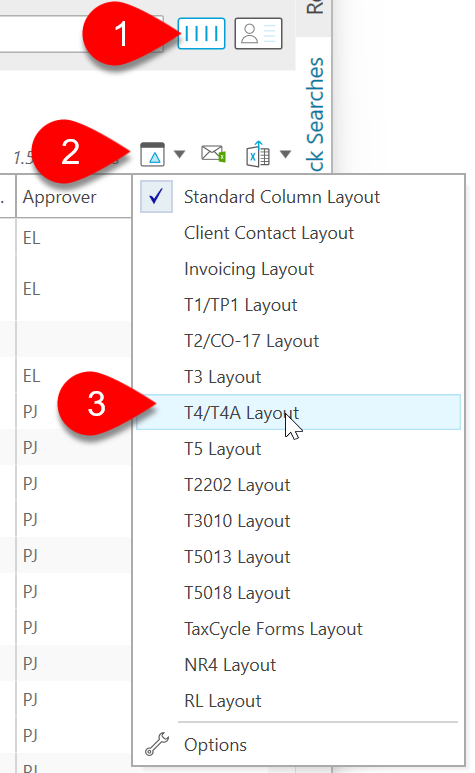Pick NR4 Layout
The width and height of the screenshot is (475, 773).
(x=299, y=665)
